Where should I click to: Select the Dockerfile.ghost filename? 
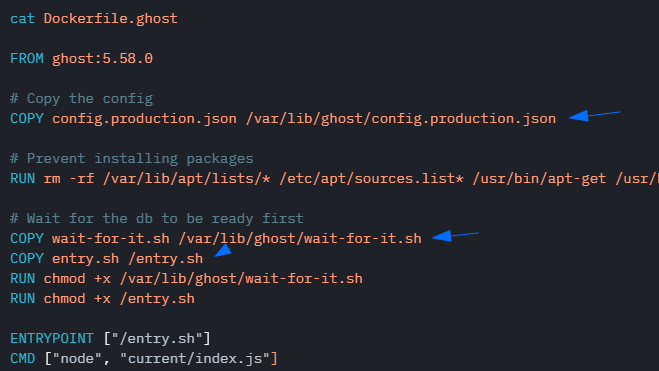coord(111,18)
